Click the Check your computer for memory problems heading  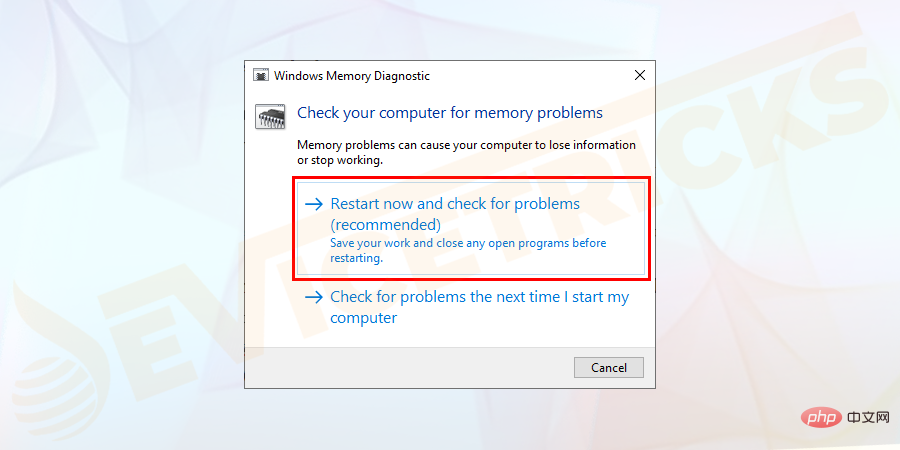pos(450,113)
